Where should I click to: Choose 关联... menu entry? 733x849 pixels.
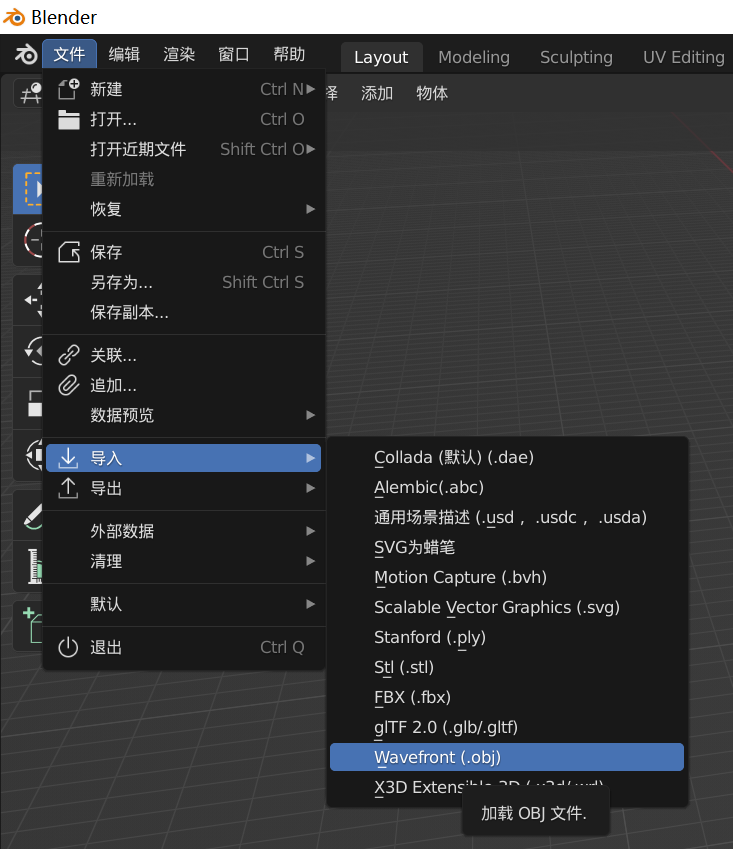tap(184, 355)
